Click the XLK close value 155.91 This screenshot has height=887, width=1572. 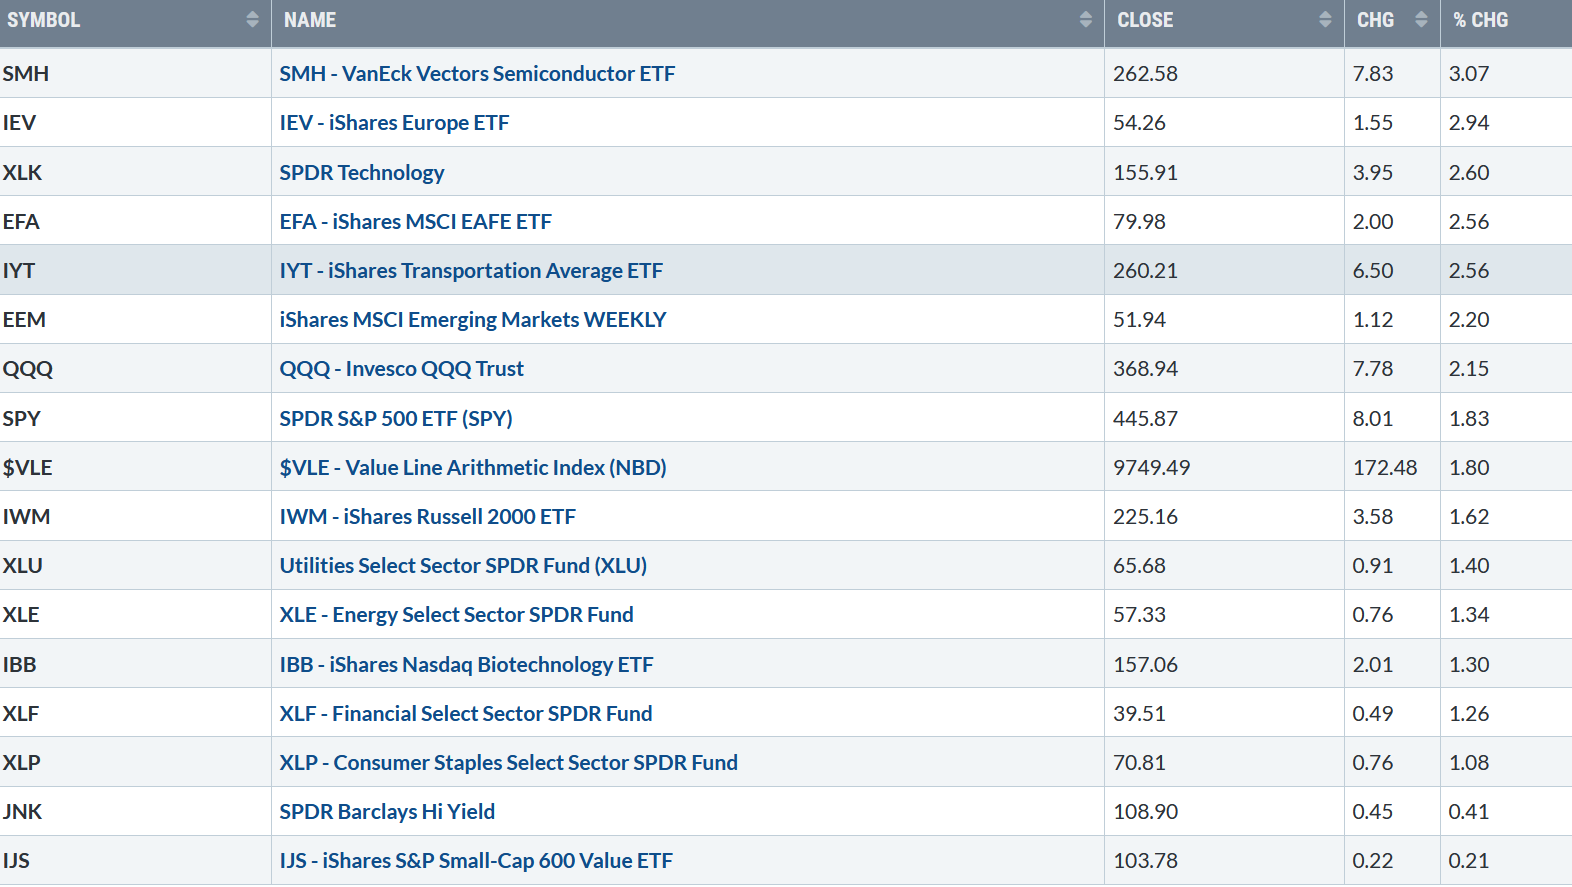pyautogui.click(x=1146, y=173)
